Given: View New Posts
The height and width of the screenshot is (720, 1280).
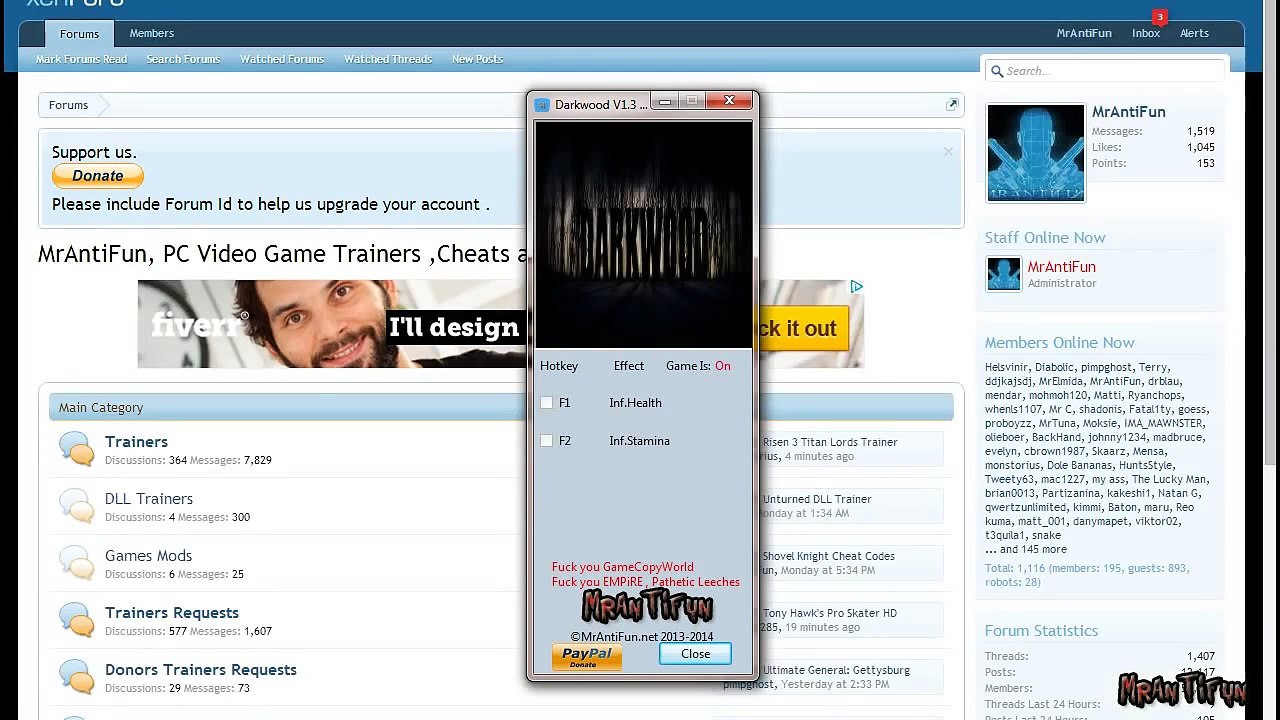Looking at the screenshot, I should pyautogui.click(x=477, y=59).
